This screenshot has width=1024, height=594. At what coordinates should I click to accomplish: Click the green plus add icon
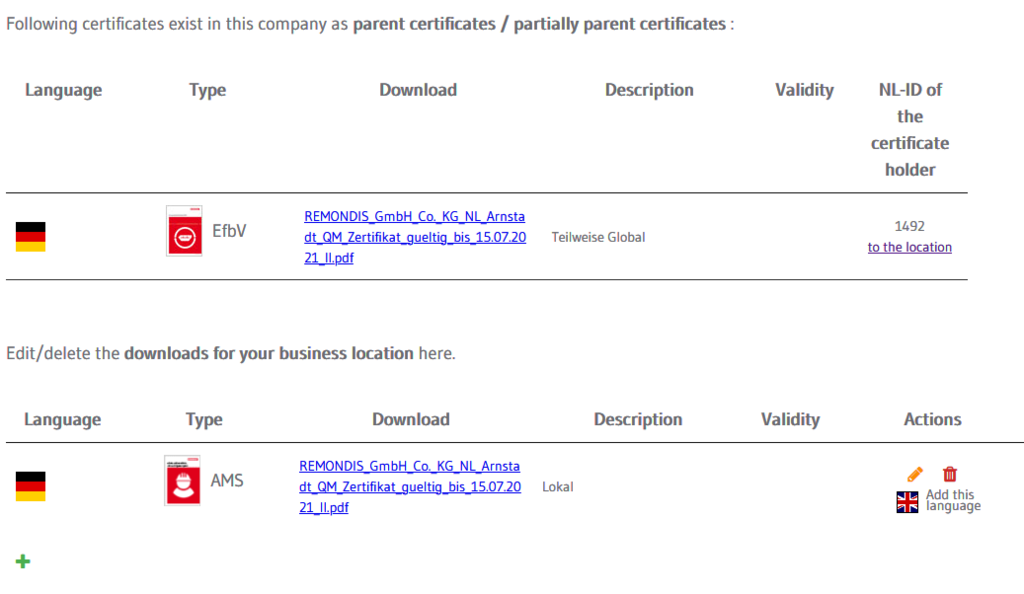pos(23,561)
